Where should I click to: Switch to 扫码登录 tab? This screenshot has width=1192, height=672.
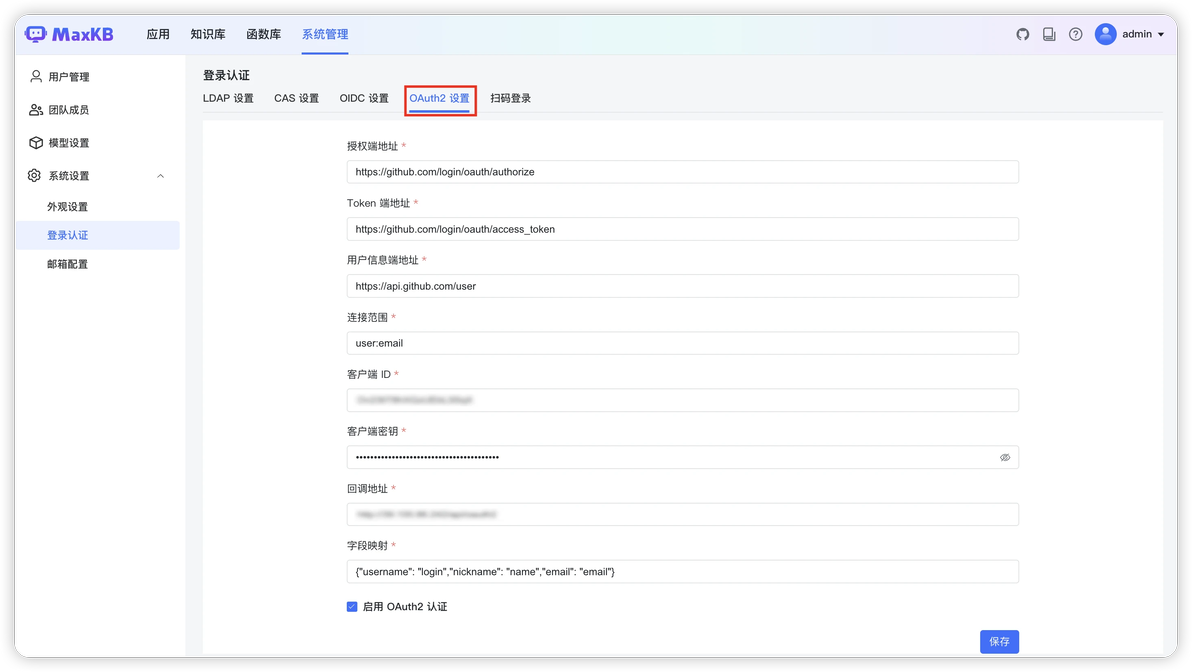click(x=510, y=98)
